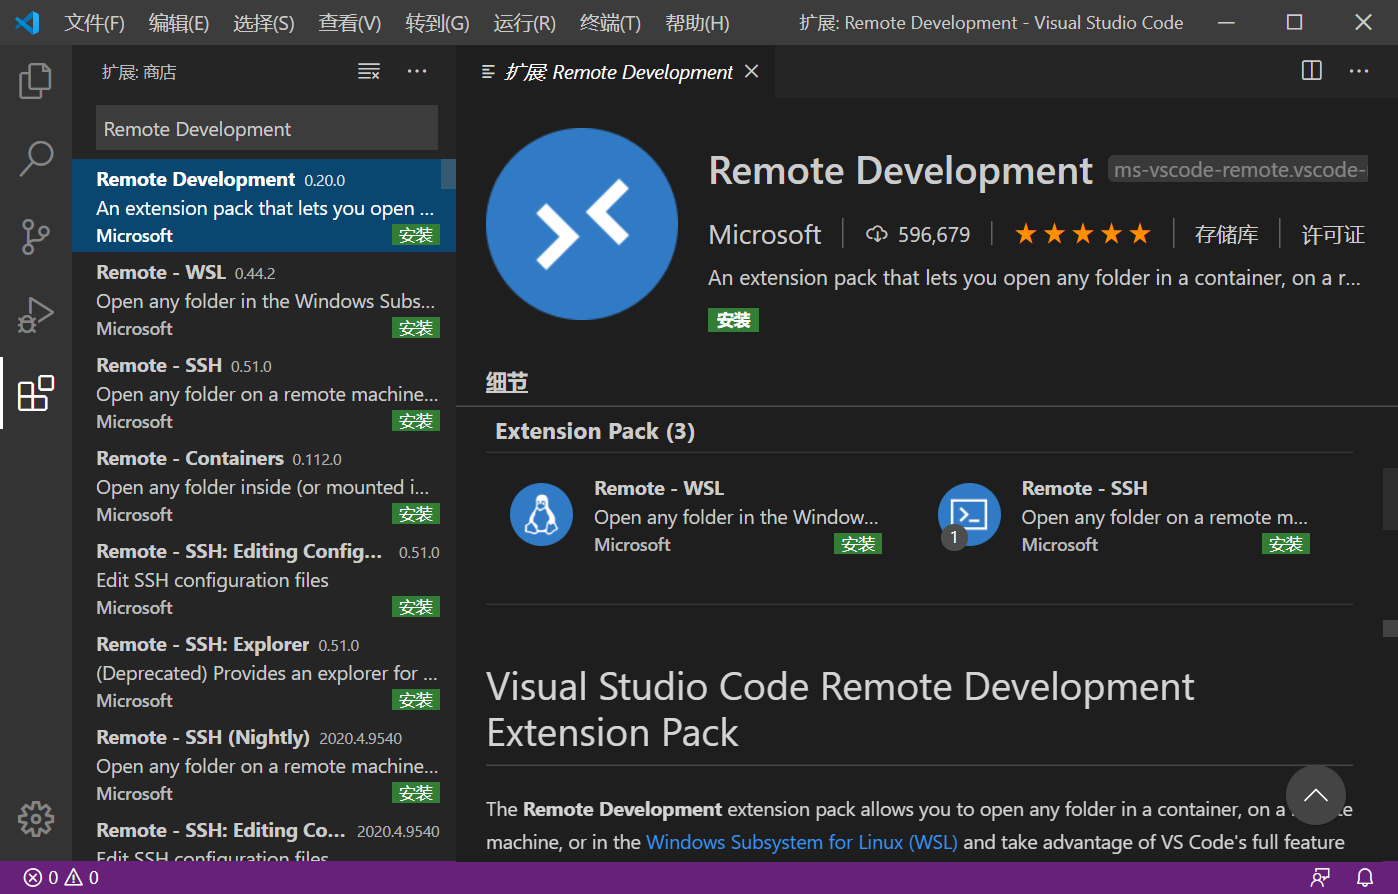
Task: Select Remote - SSH: Explorer list entry
Action: [264, 671]
